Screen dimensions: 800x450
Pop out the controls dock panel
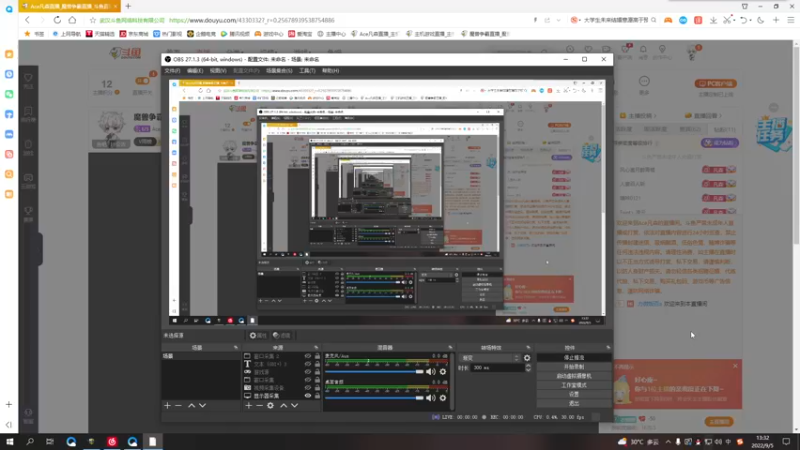click(608, 347)
